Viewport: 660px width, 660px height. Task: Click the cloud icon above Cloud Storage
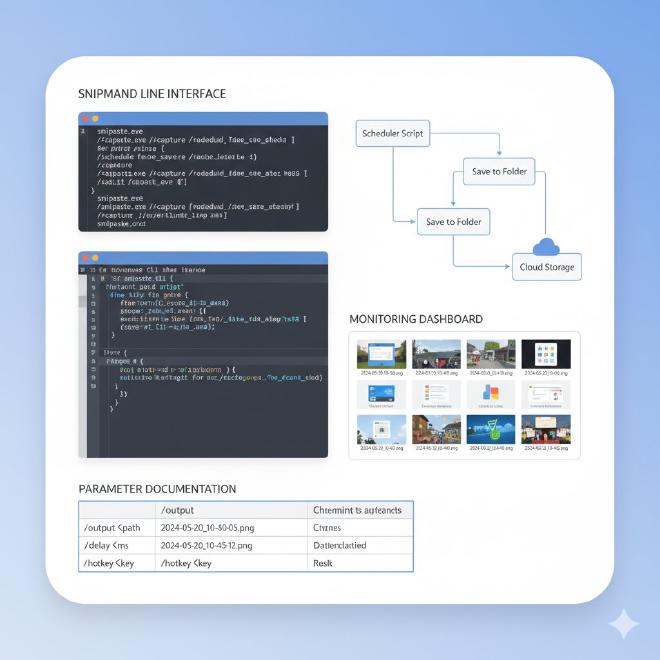[x=547, y=246]
